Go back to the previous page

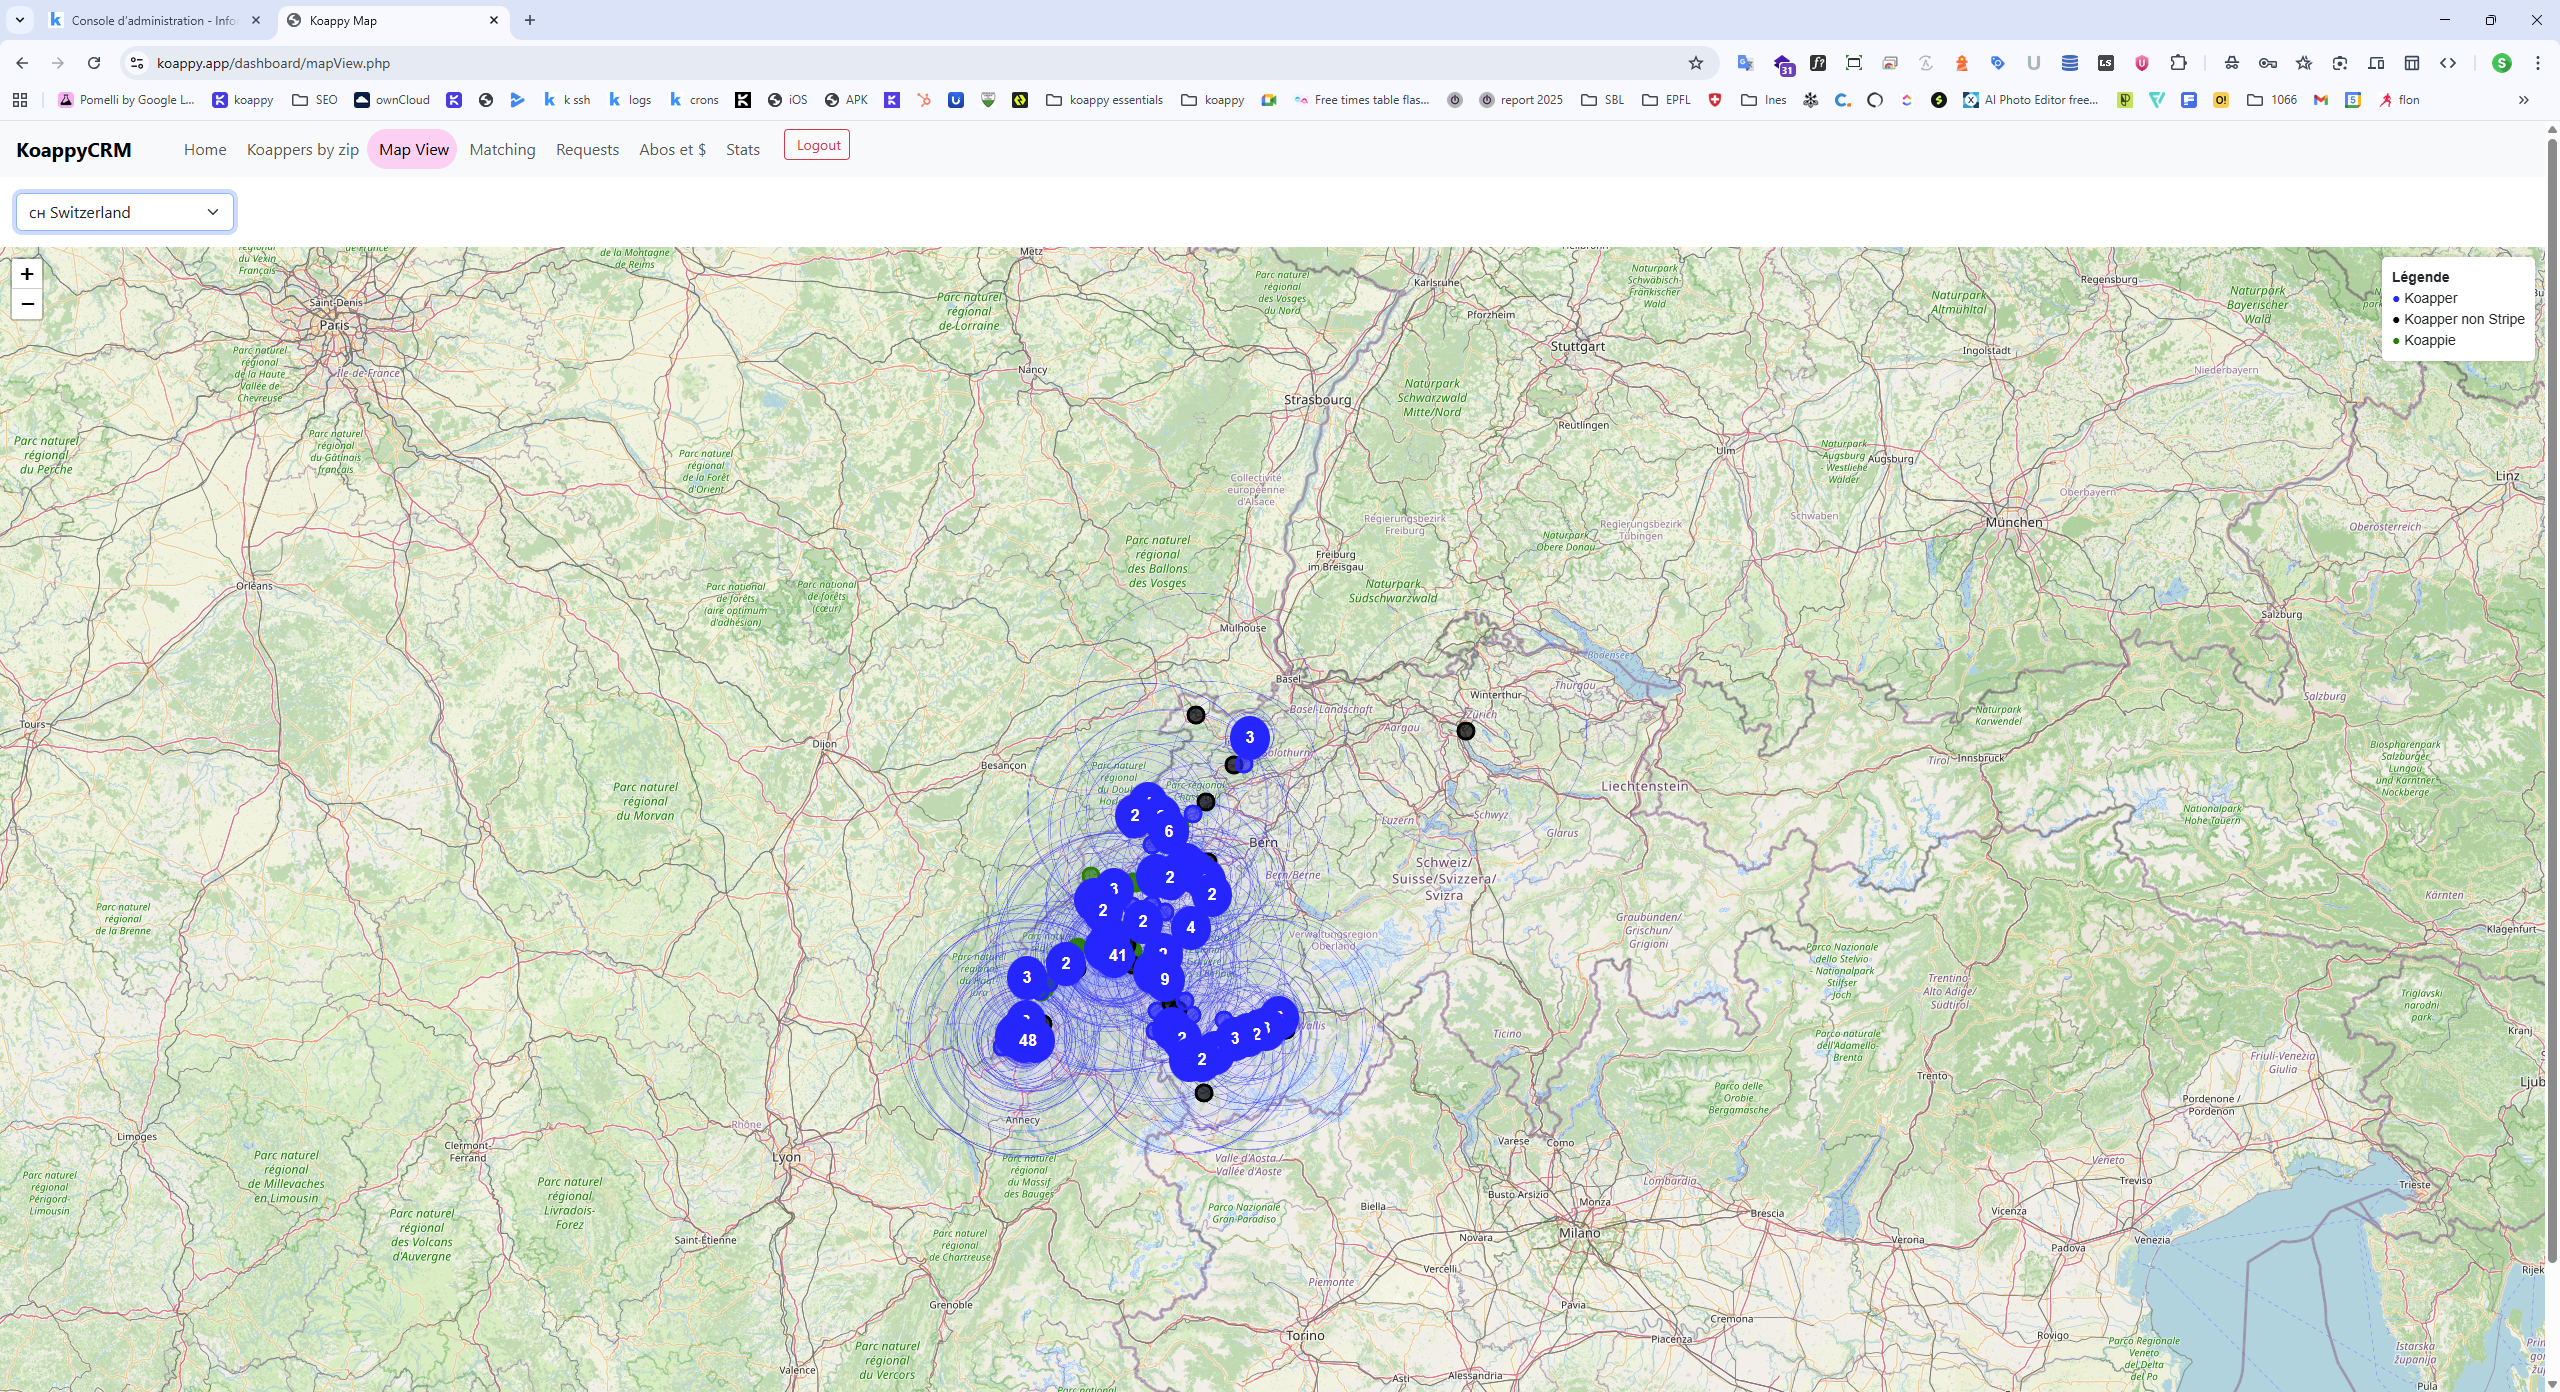click(22, 63)
